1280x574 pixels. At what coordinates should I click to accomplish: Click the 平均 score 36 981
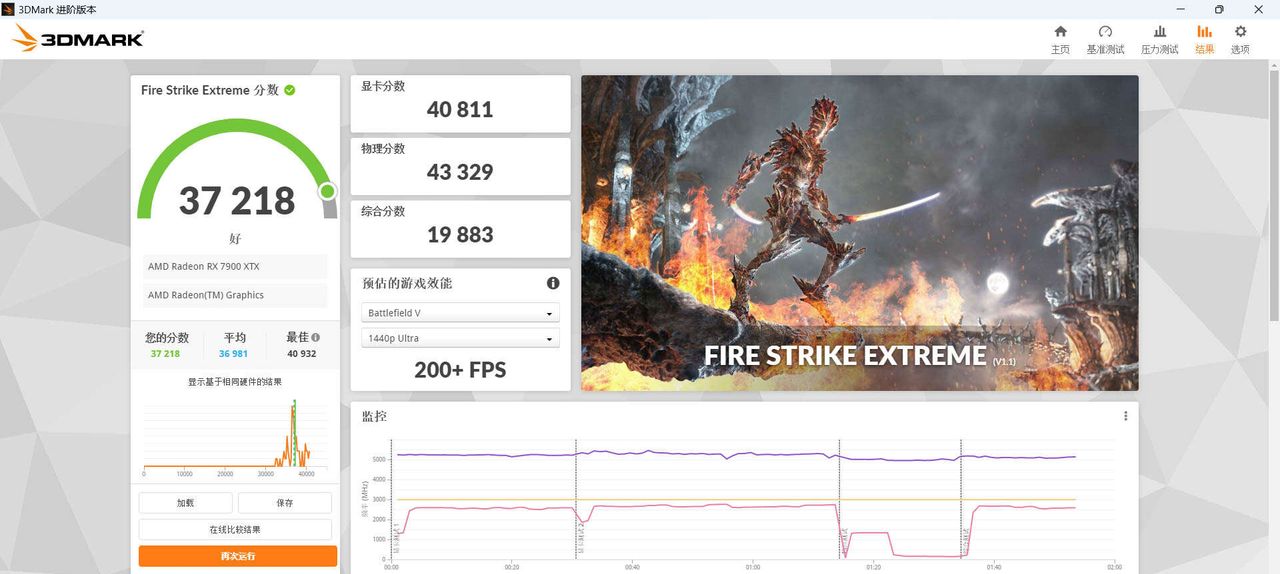point(233,354)
